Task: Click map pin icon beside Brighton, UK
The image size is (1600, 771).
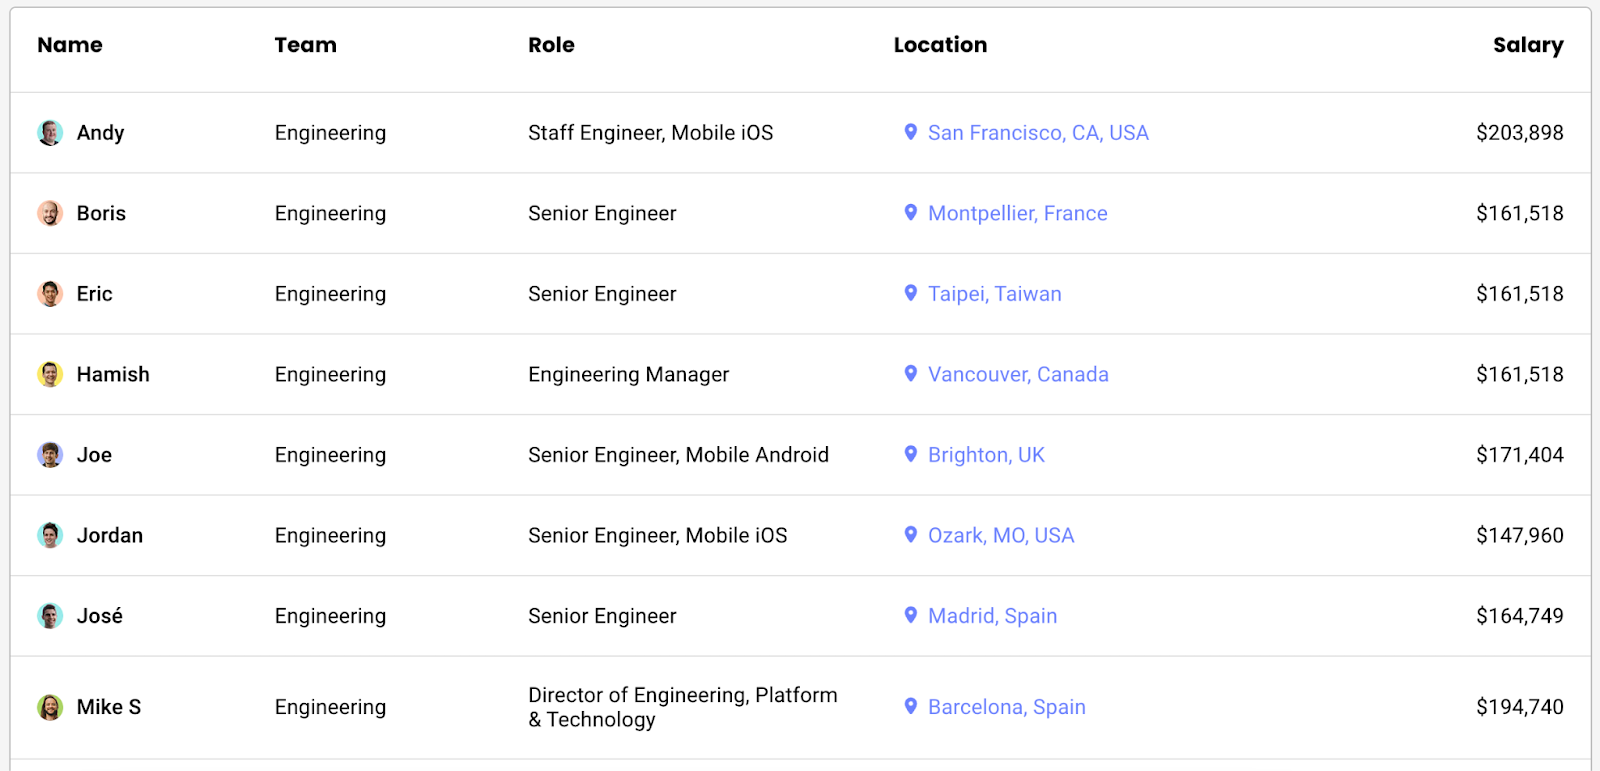Action: click(910, 454)
